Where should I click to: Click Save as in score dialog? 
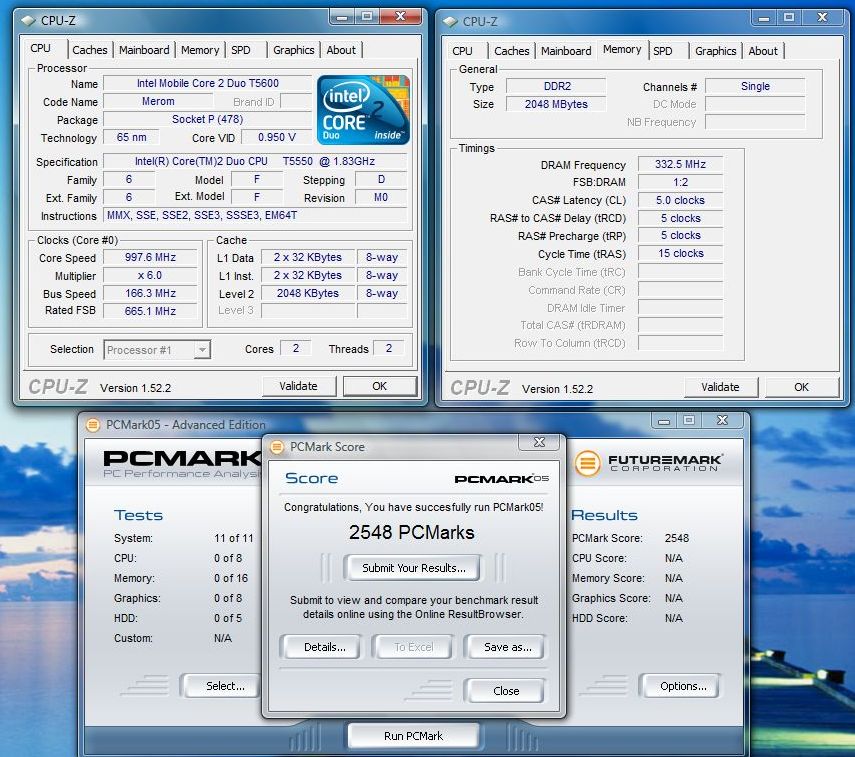coord(507,647)
